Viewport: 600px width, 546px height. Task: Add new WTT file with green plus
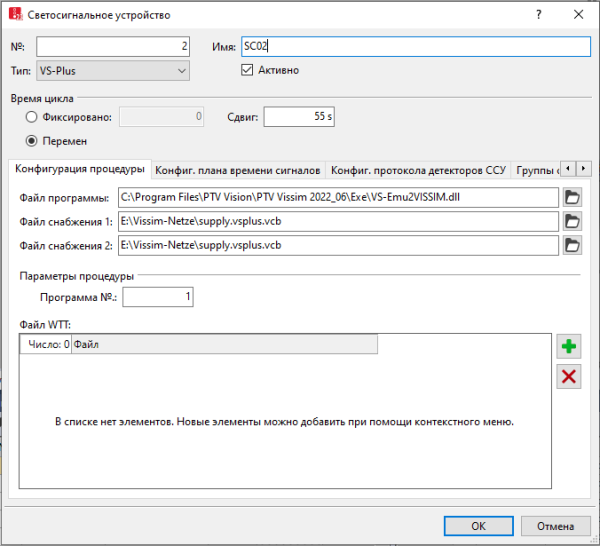[570, 347]
